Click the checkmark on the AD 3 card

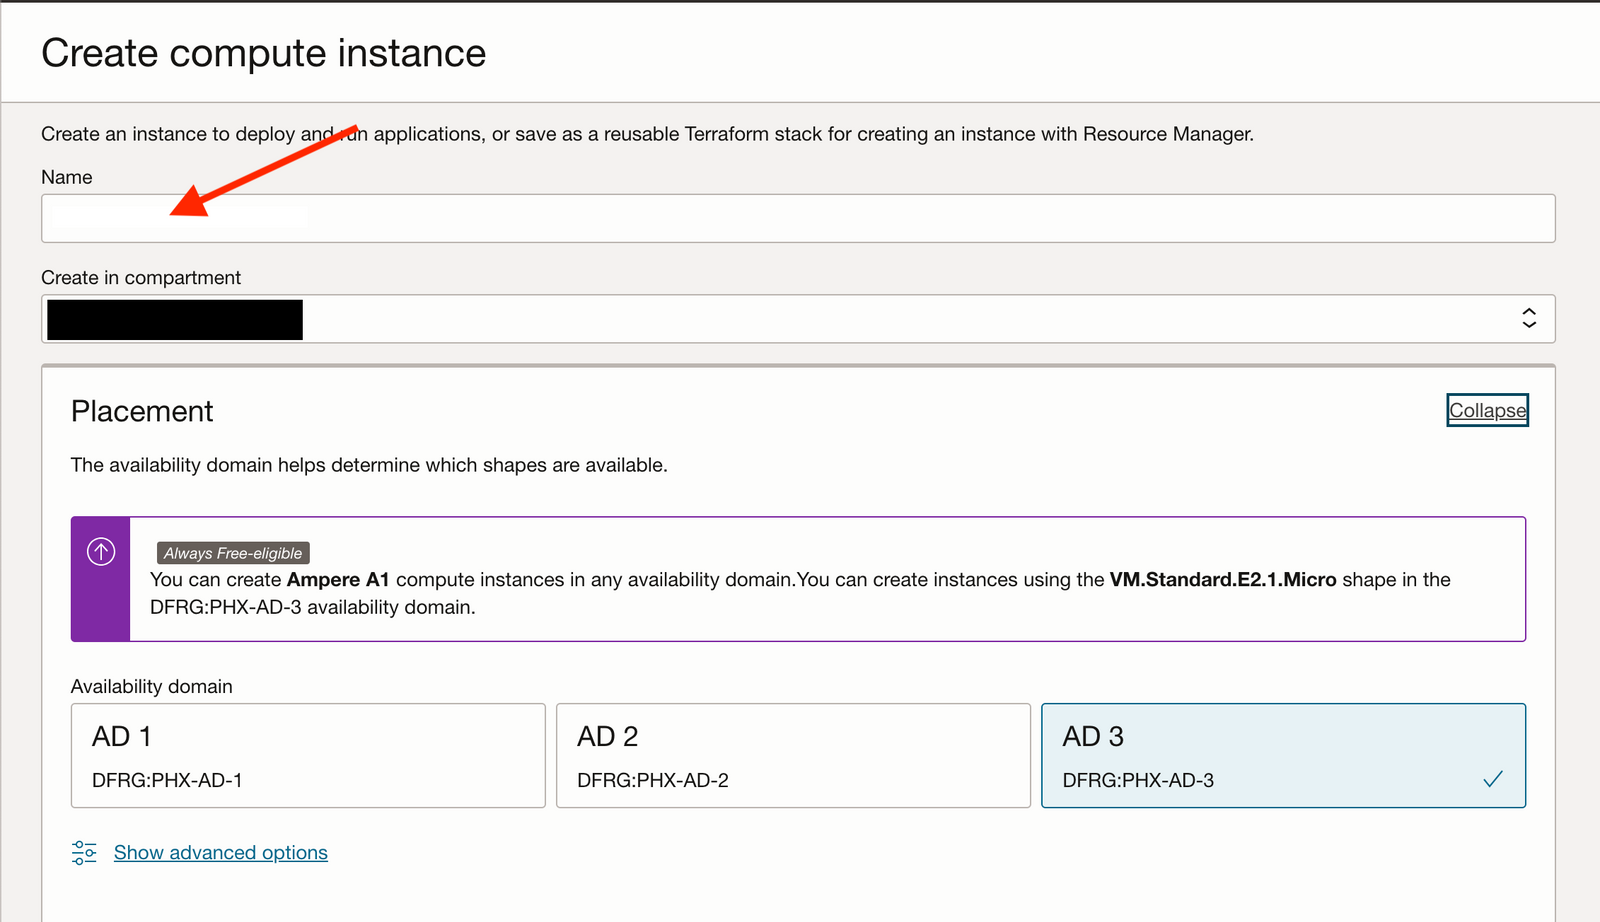pos(1494,777)
